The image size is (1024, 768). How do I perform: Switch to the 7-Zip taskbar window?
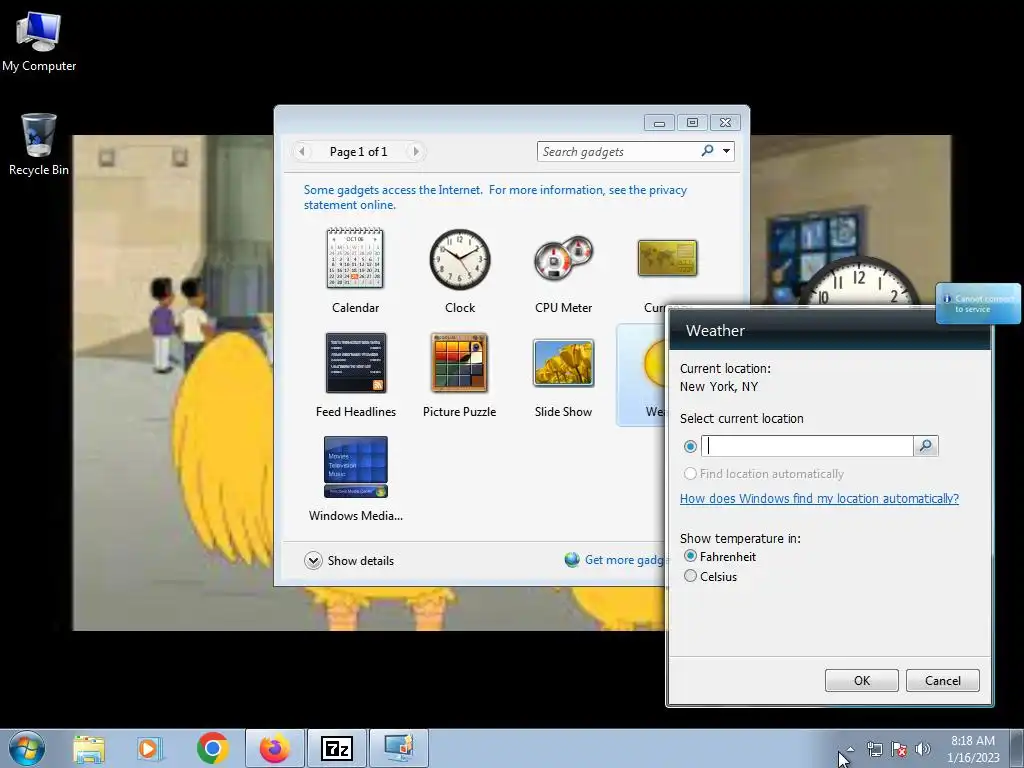tap(337, 748)
